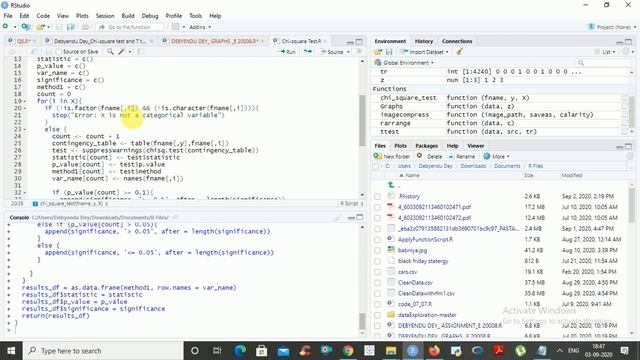
Task: Collapse the for loop at line 19
Action: point(24,101)
